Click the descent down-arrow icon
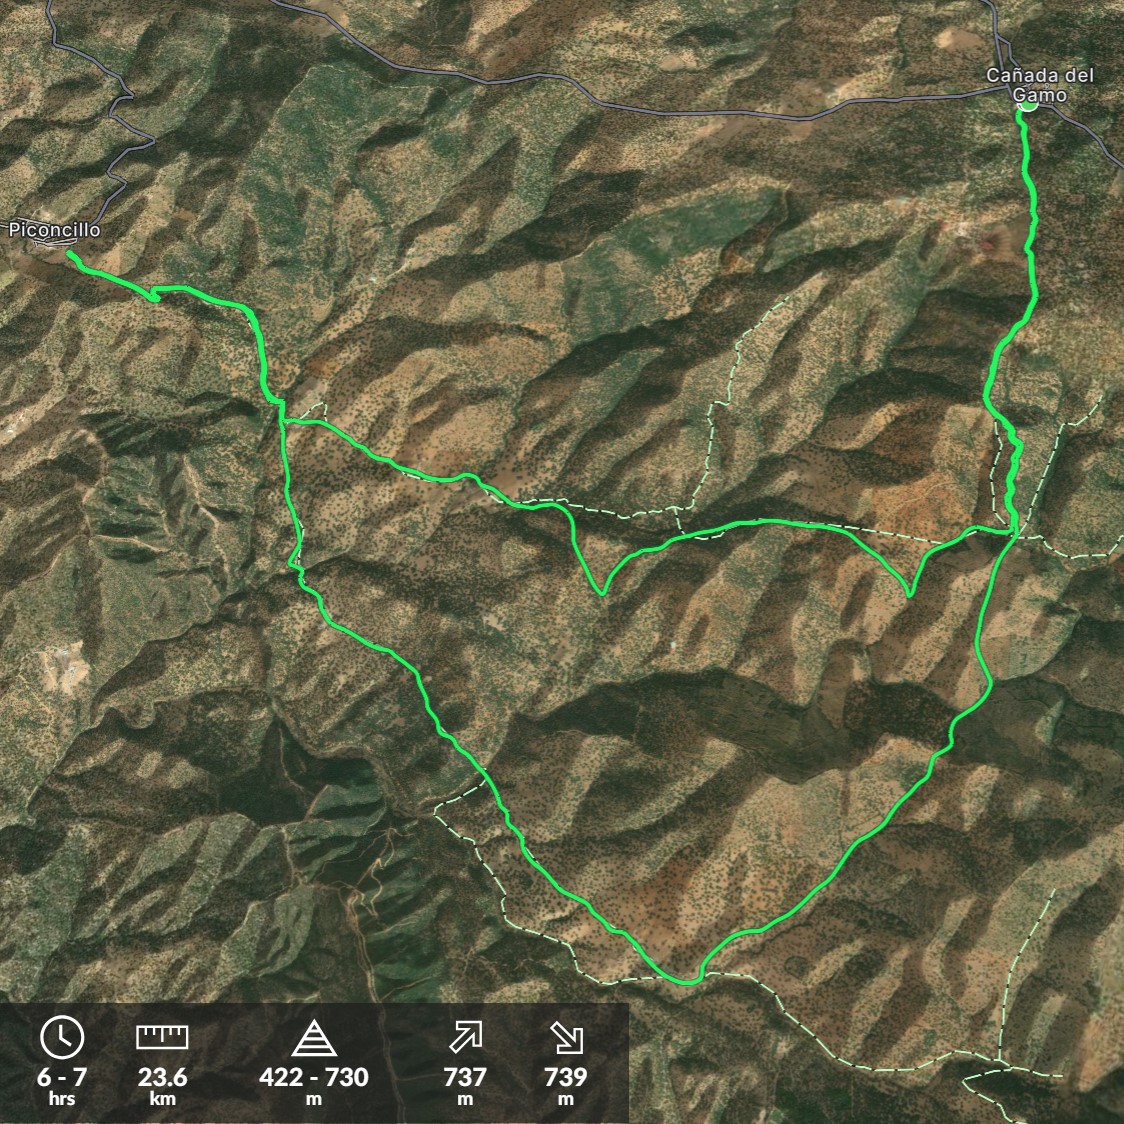The width and height of the screenshot is (1124, 1124). pyautogui.click(x=566, y=1038)
